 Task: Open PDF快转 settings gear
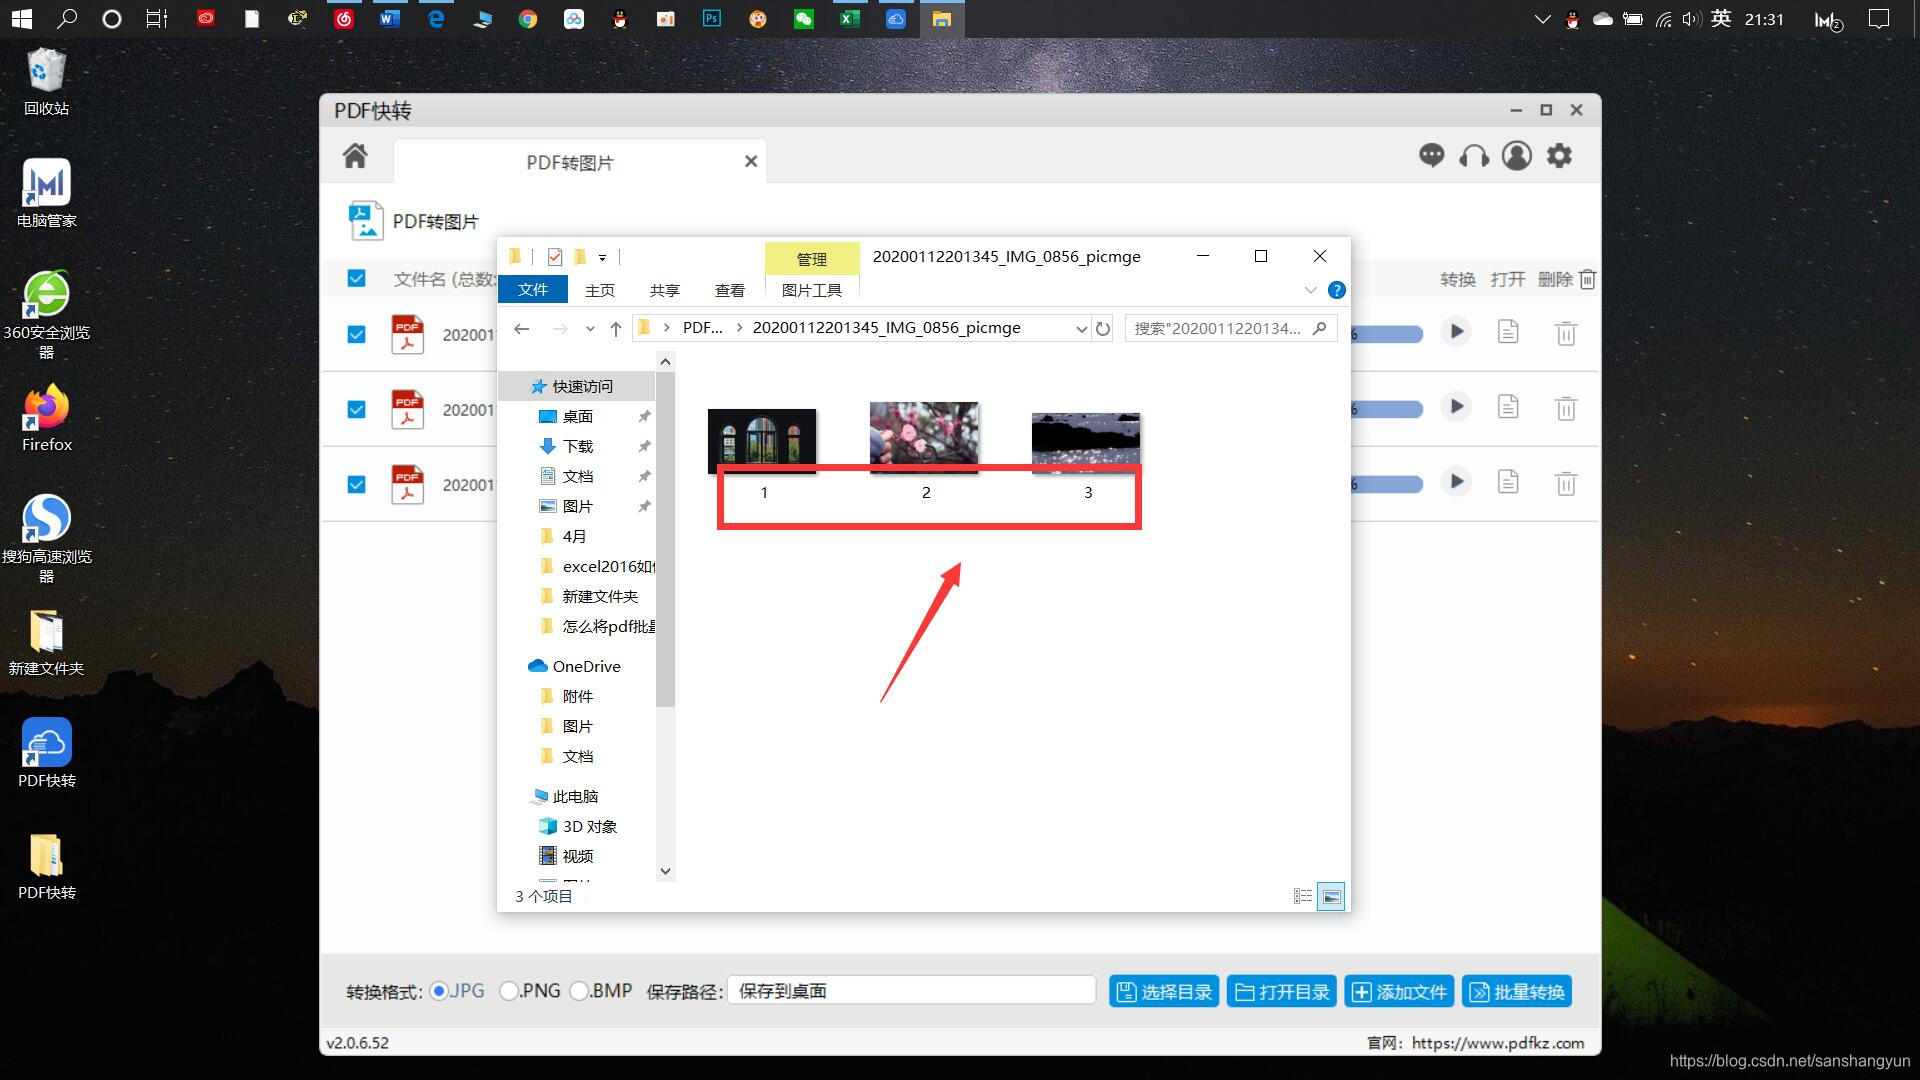[1559, 156]
